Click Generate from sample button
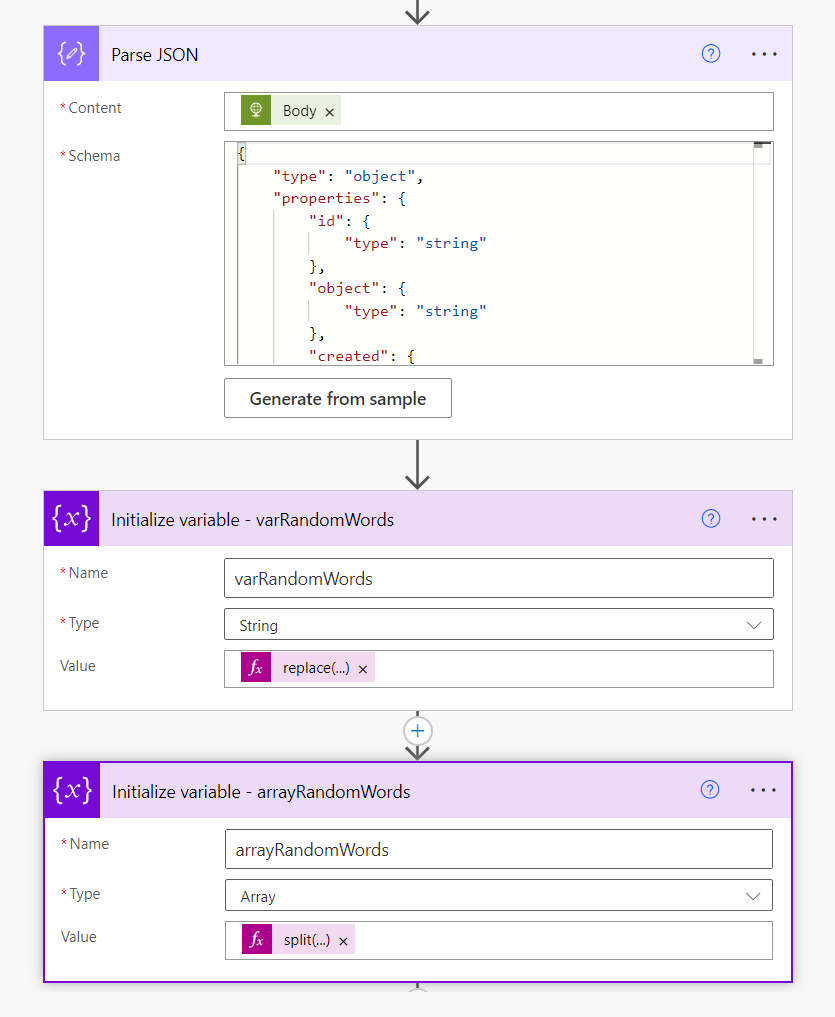This screenshot has height=1017, width=835. [x=338, y=398]
